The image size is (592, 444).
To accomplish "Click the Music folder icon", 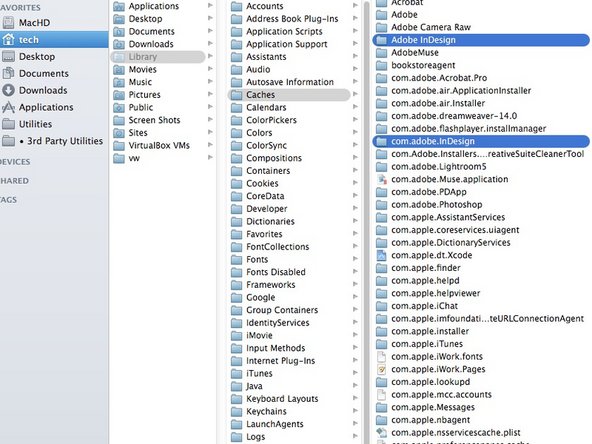I will 119,82.
